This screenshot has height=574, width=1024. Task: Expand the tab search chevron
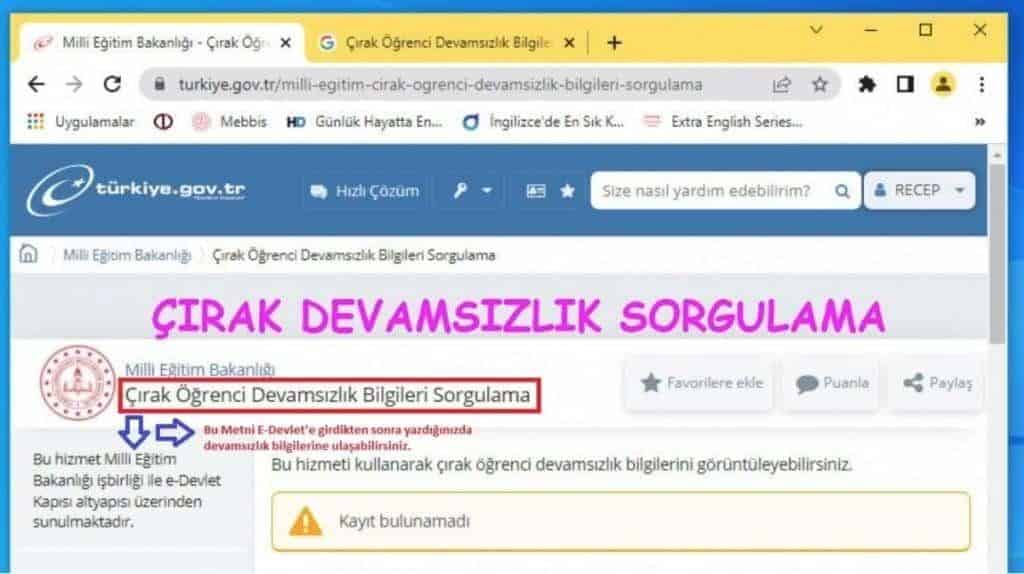(x=816, y=30)
